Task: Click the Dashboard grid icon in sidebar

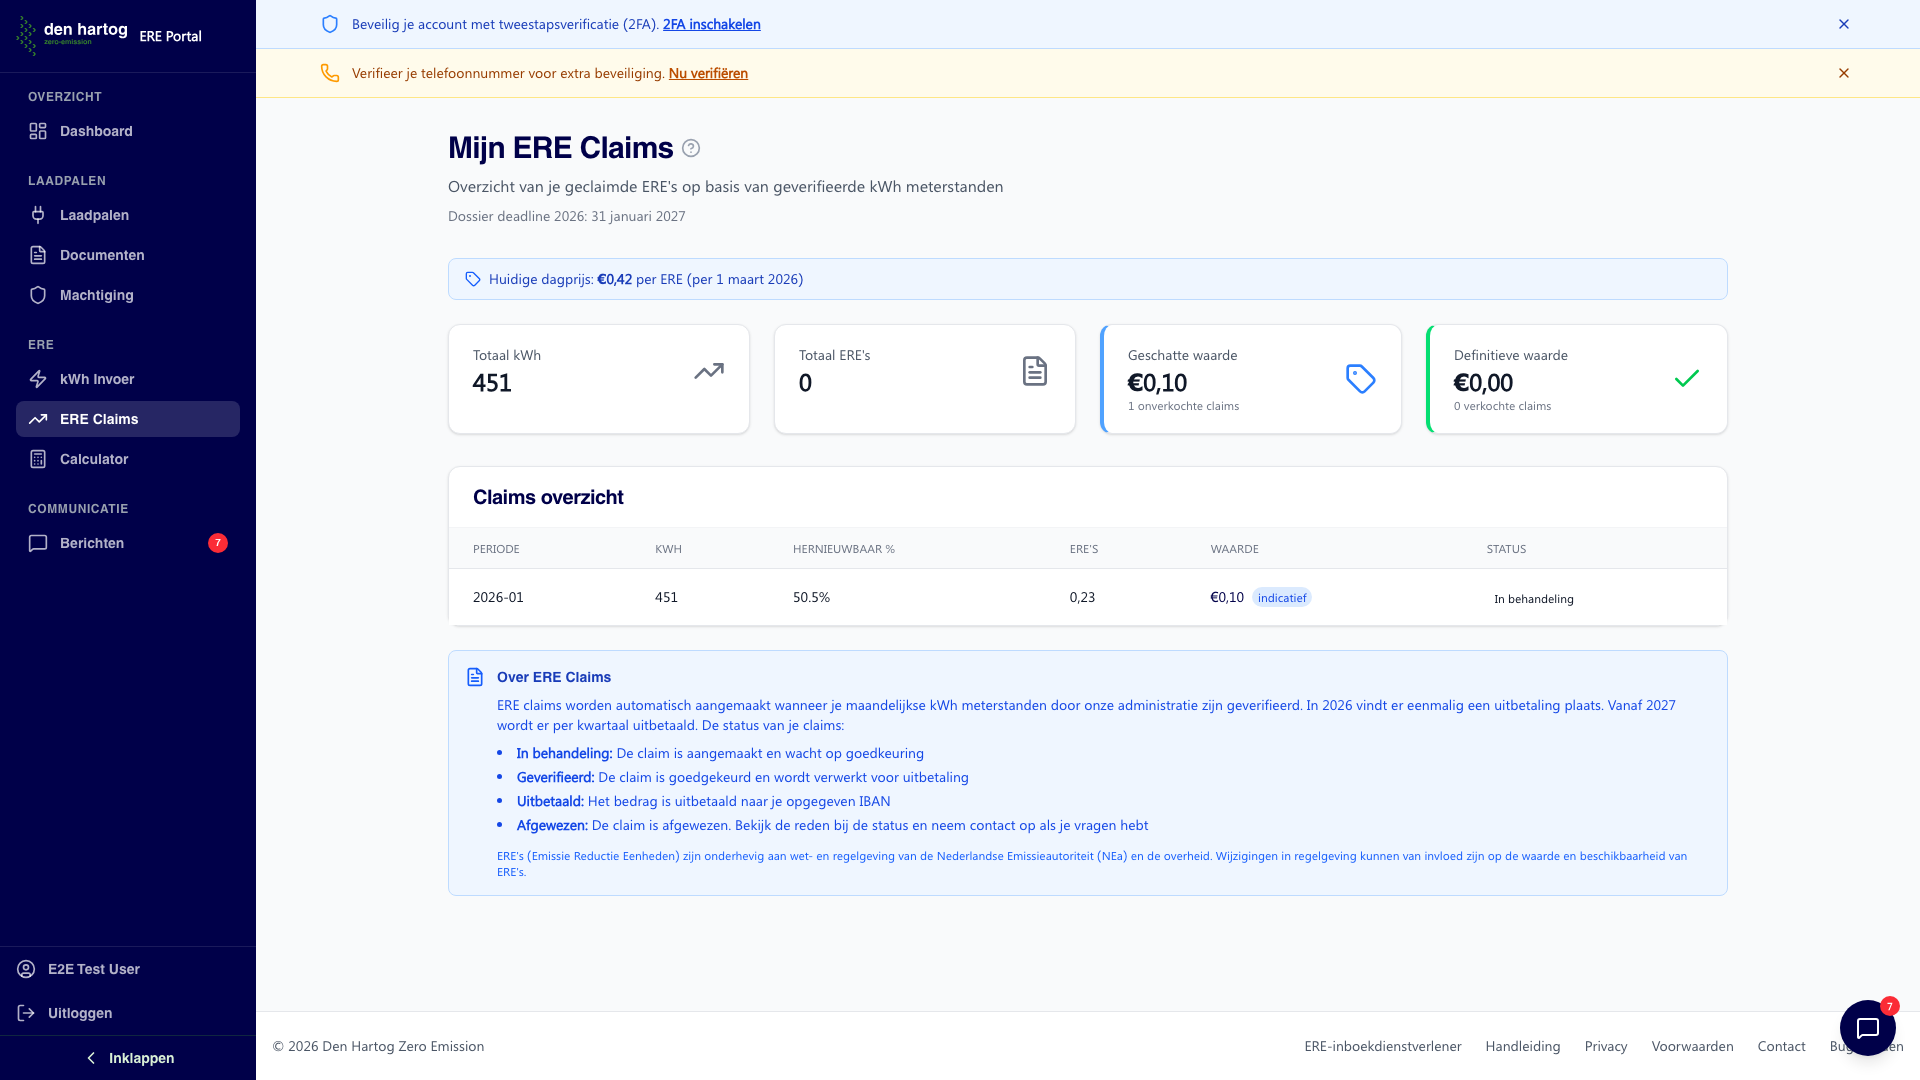Action: tap(38, 131)
